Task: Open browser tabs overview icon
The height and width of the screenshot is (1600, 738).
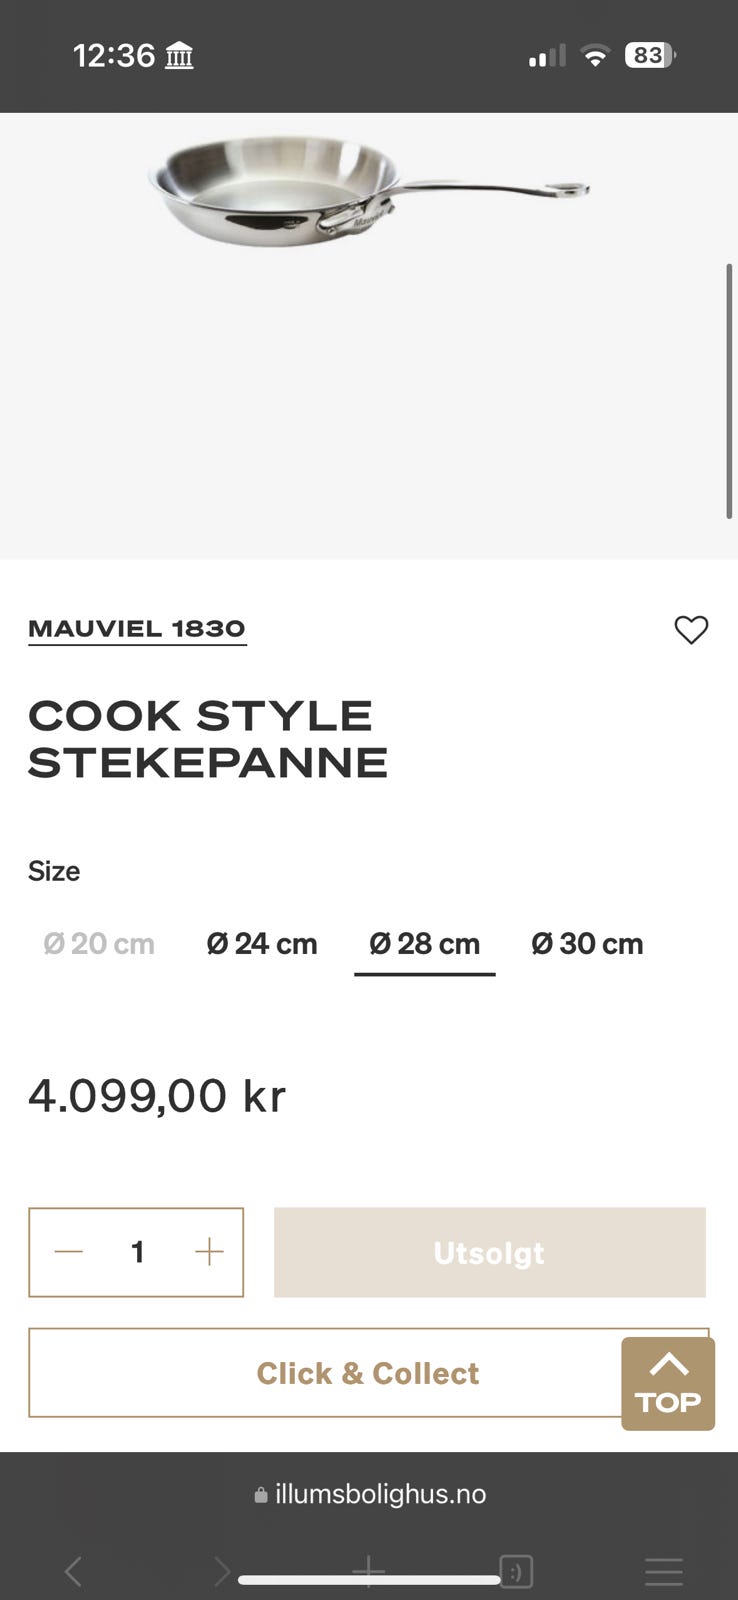Action: (516, 1571)
